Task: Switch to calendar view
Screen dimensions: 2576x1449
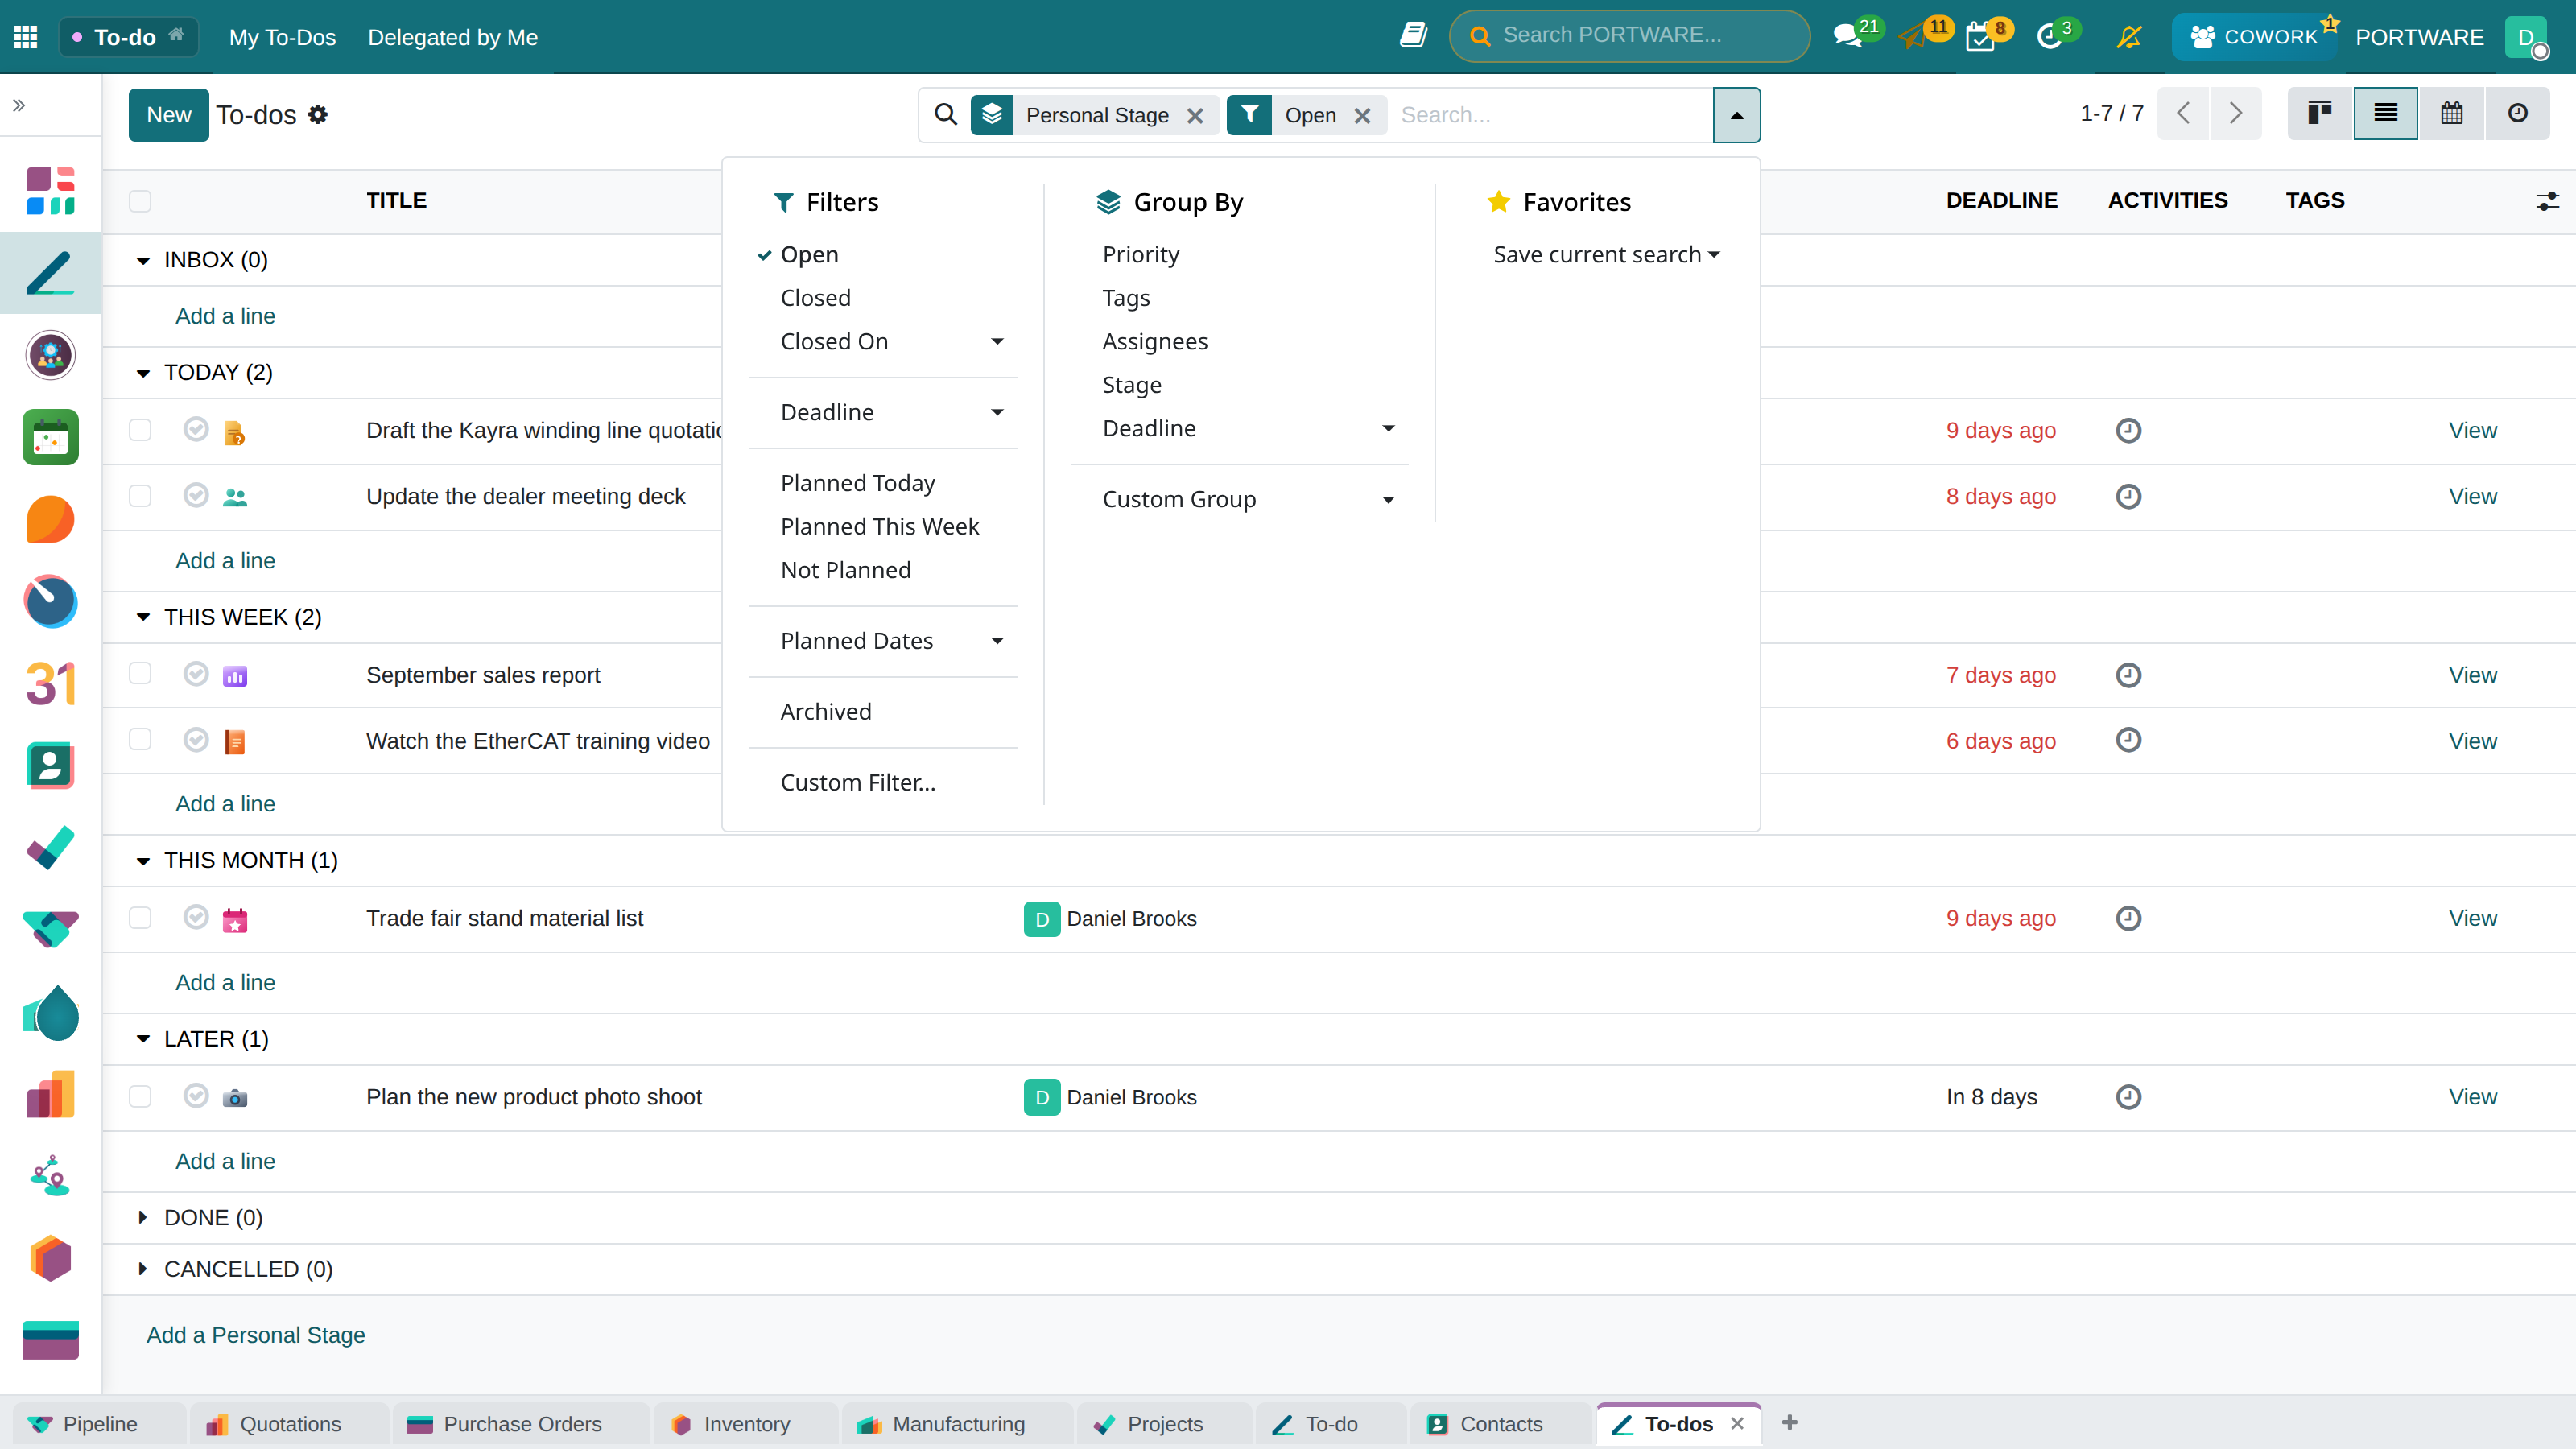Action: click(2452, 114)
